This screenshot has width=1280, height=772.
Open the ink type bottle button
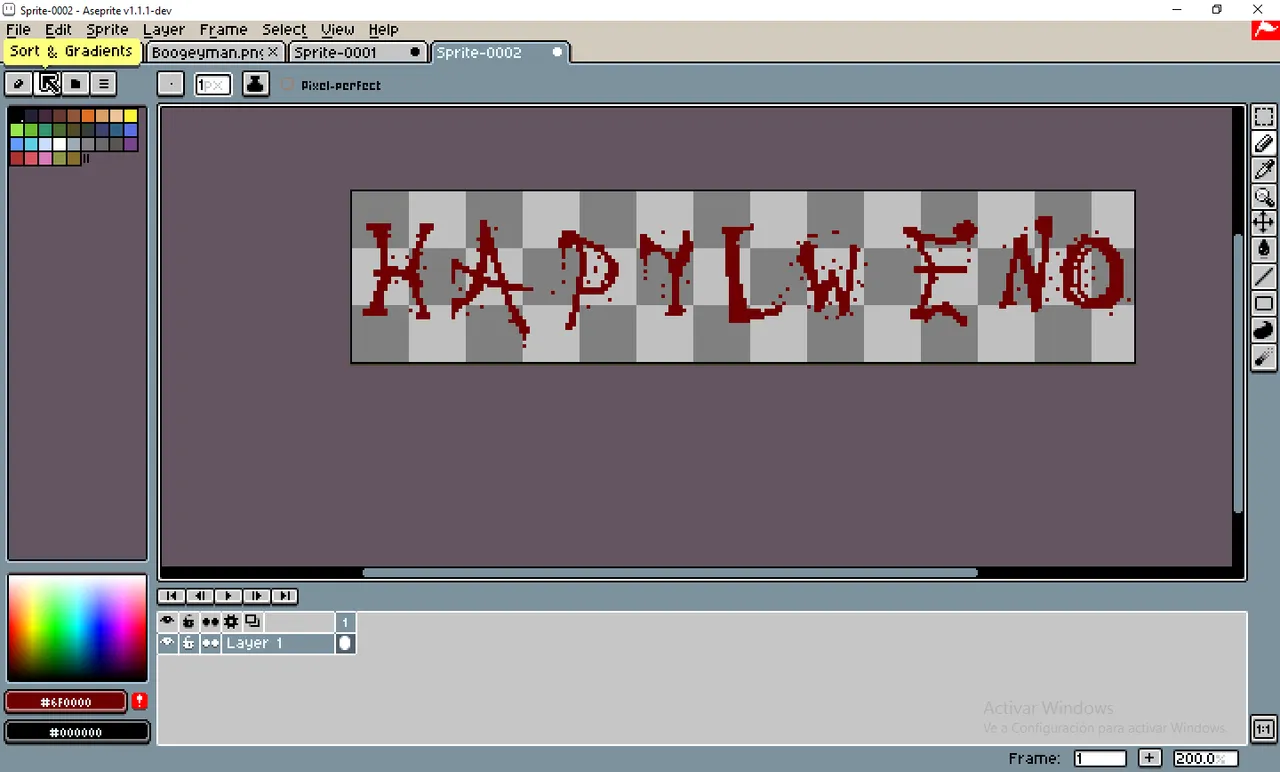coord(255,84)
